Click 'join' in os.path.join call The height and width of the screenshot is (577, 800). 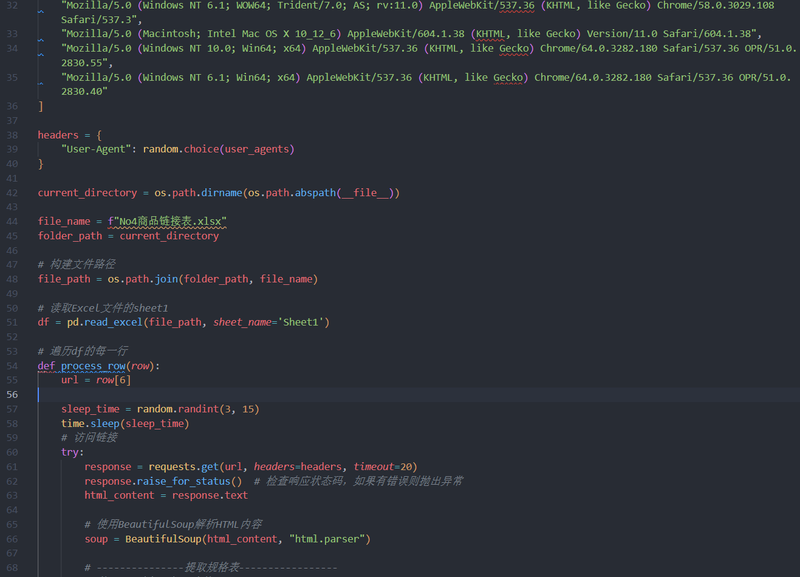point(166,279)
